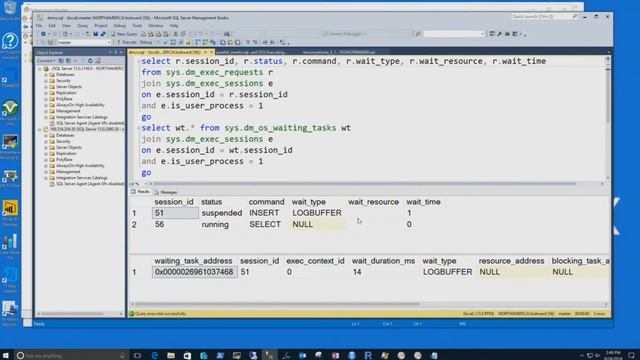Close the Object Explorer panel

point(121,52)
